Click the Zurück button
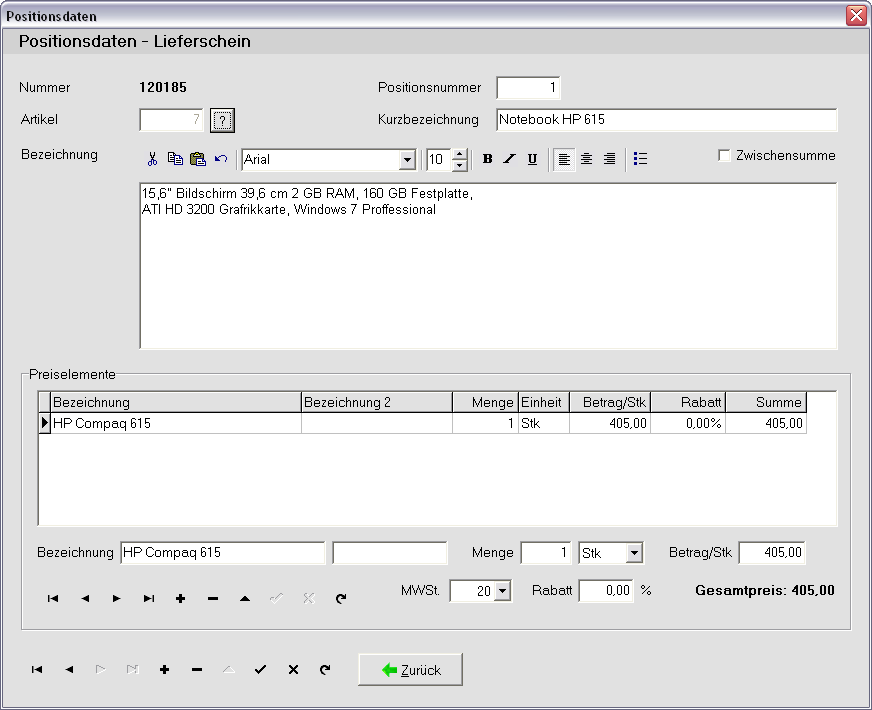Image resolution: width=872 pixels, height=710 pixels. coord(410,670)
